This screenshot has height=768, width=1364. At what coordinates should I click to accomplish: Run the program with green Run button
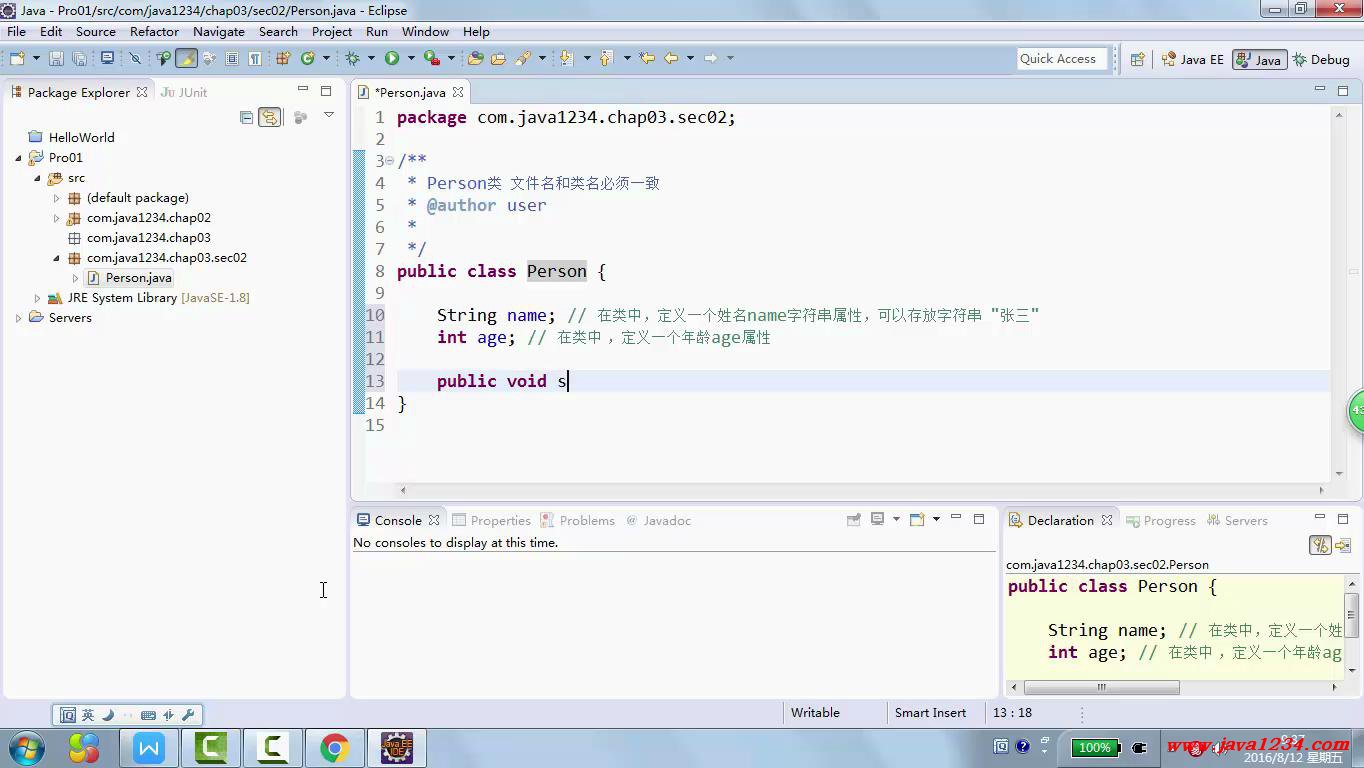[x=392, y=59]
